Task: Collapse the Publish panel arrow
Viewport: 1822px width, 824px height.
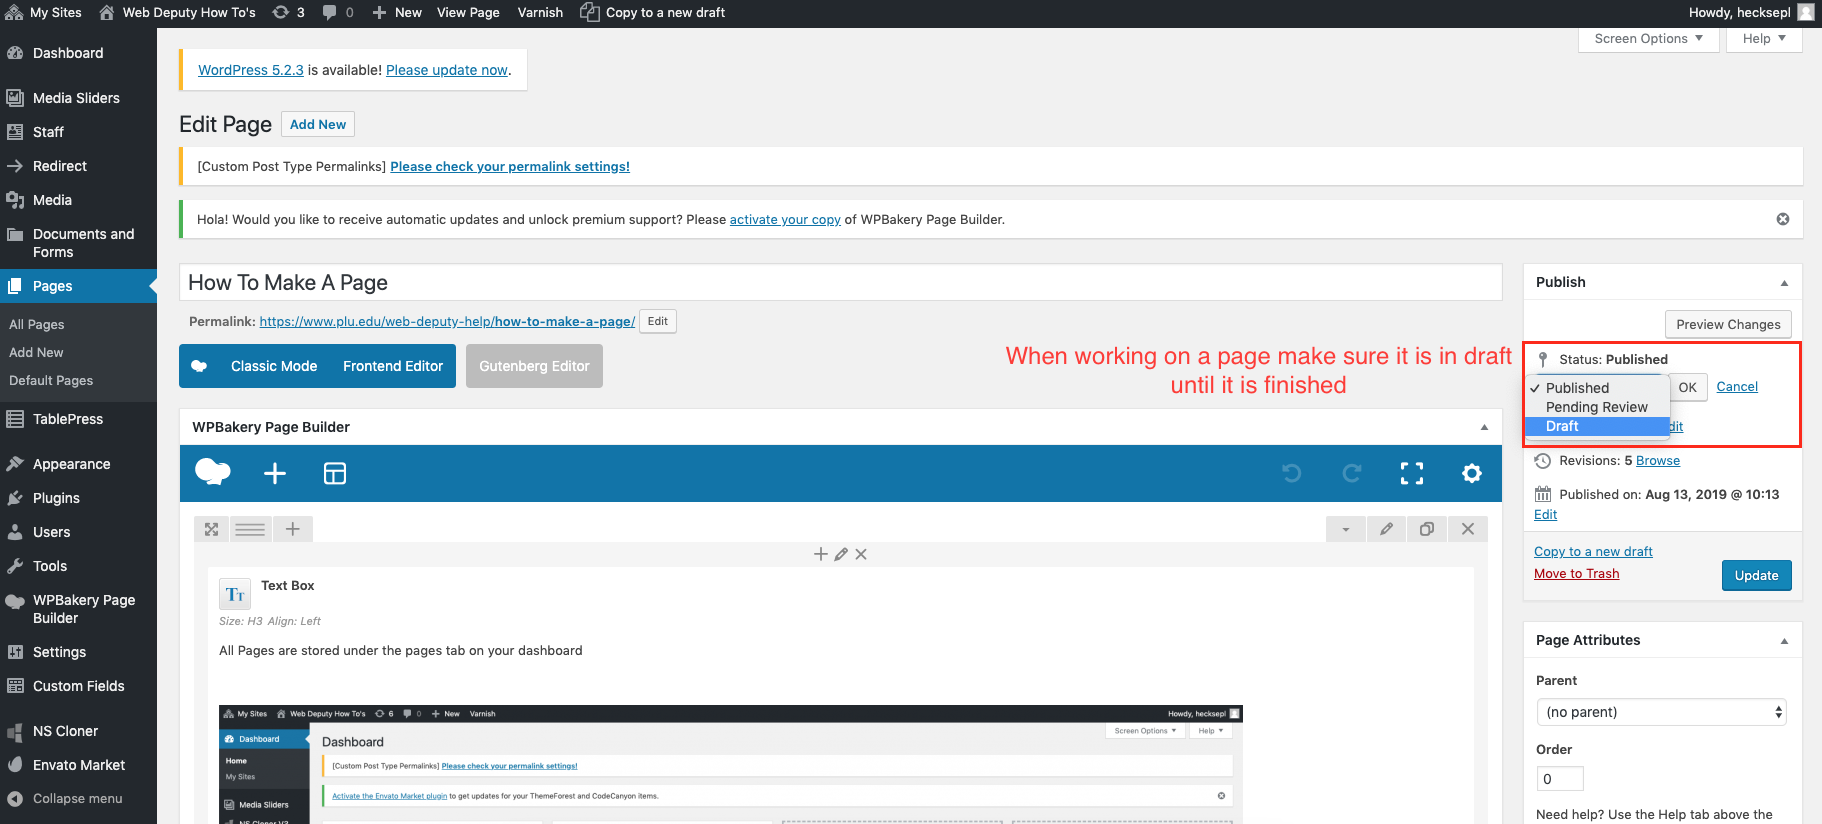Action: pos(1784,283)
